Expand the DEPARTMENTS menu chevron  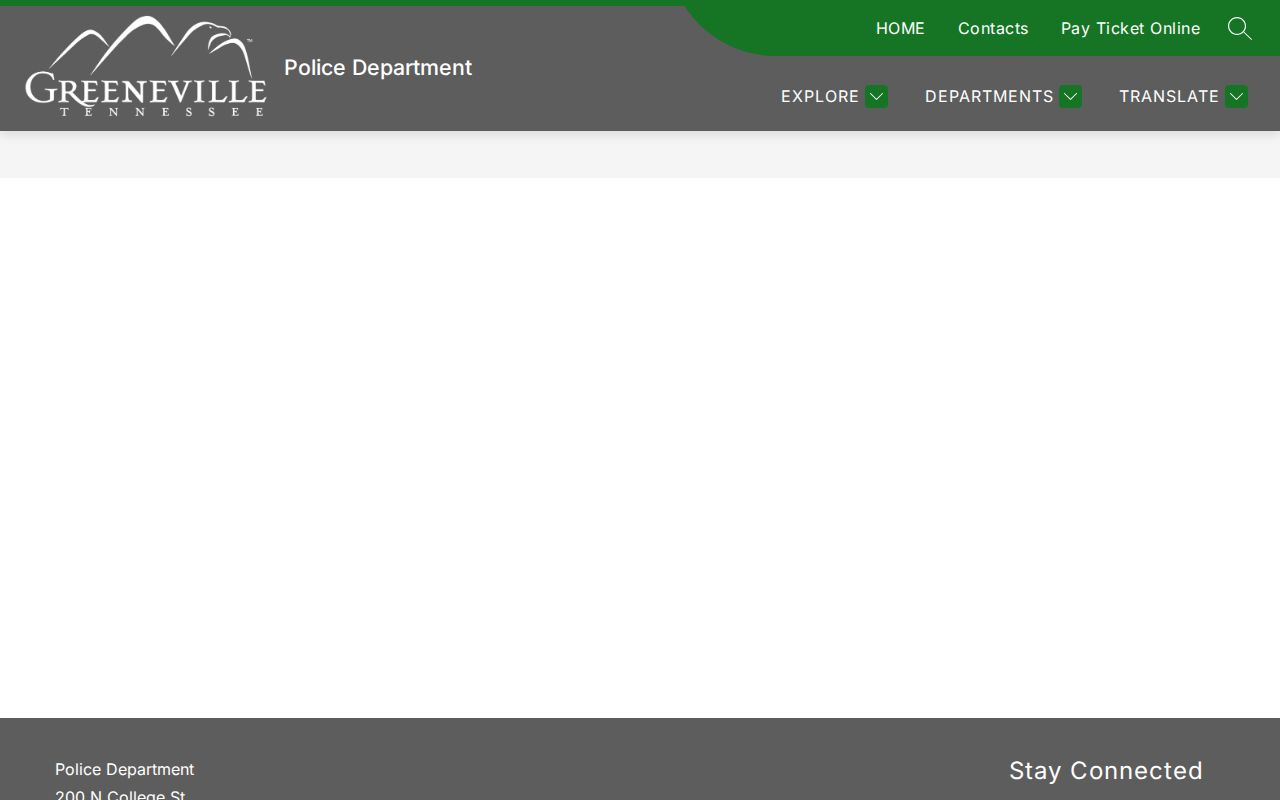pyautogui.click(x=1070, y=96)
